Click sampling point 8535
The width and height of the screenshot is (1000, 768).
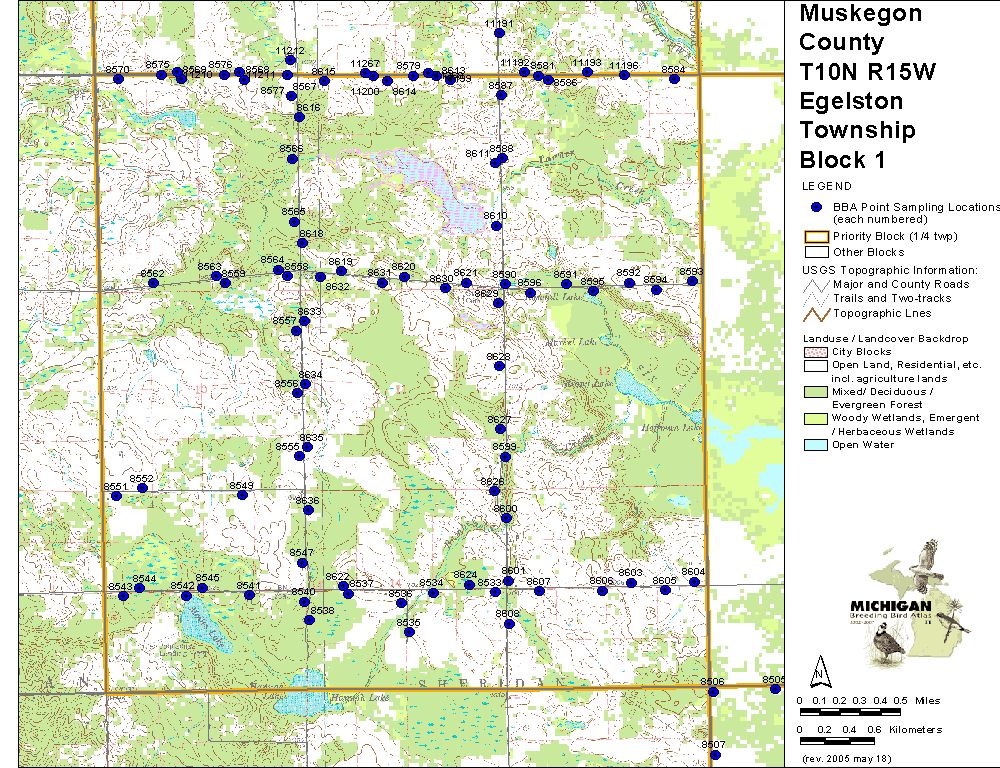(x=409, y=632)
